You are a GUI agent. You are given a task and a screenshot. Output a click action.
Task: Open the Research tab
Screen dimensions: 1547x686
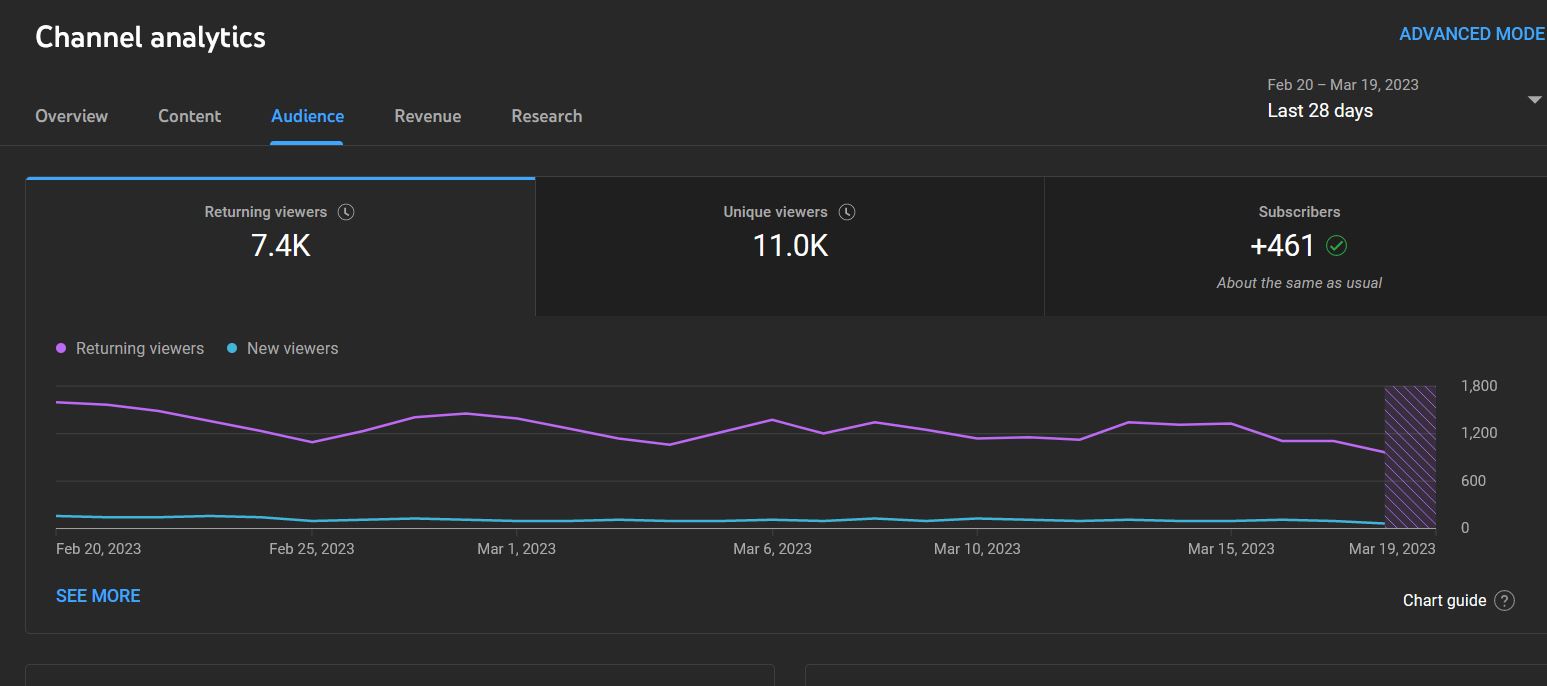pyautogui.click(x=546, y=116)
